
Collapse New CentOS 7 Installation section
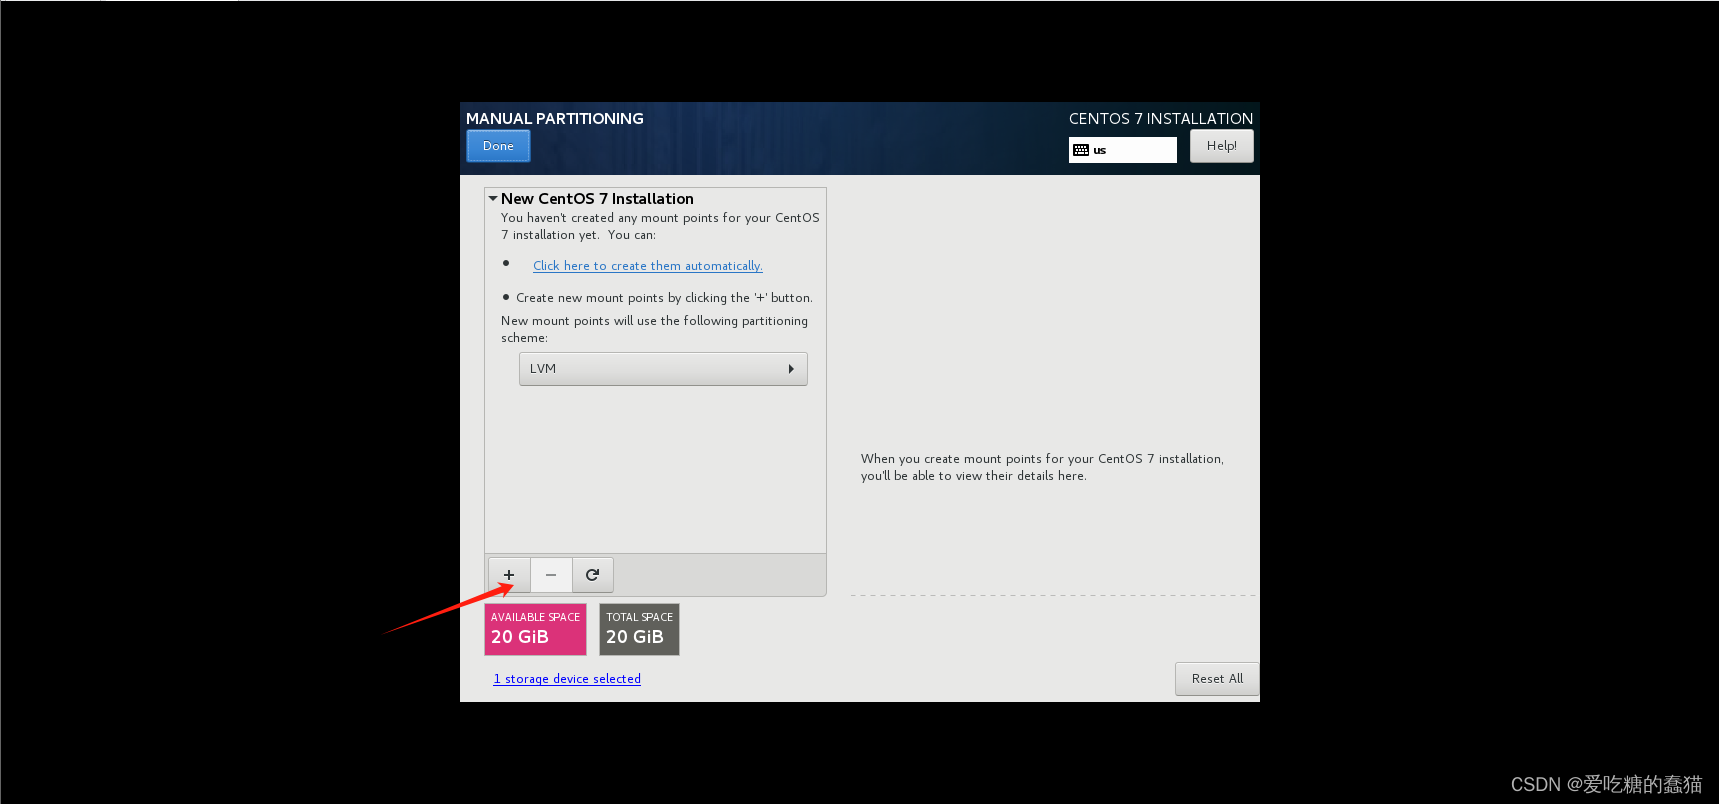coord(492,199)
